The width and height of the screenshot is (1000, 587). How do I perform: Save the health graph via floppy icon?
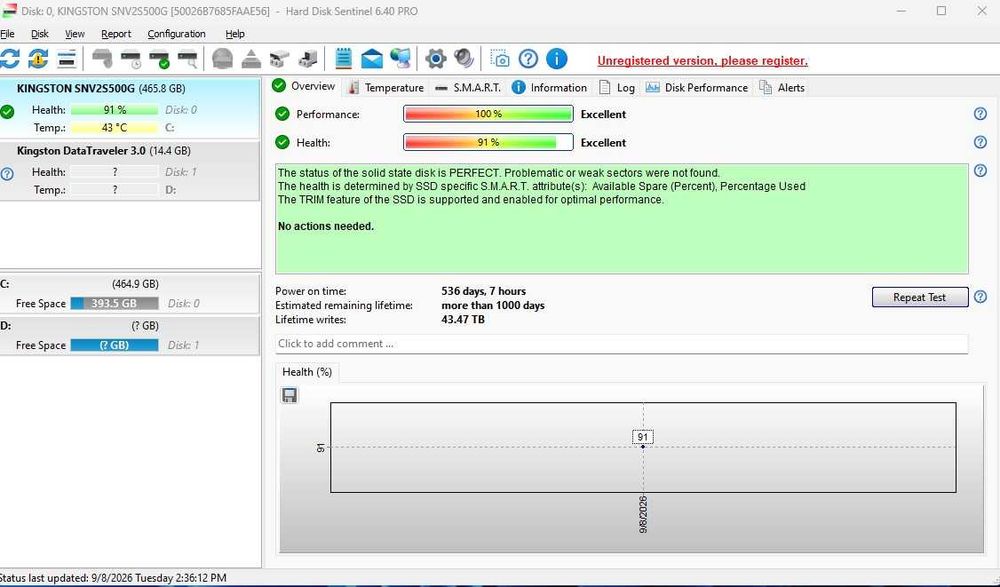[290, 396]
